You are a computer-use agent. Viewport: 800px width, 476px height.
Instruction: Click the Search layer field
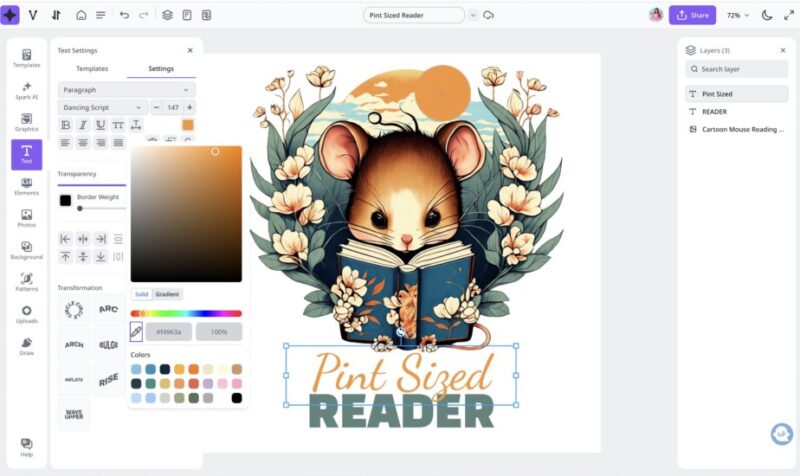tap(736, 69)
